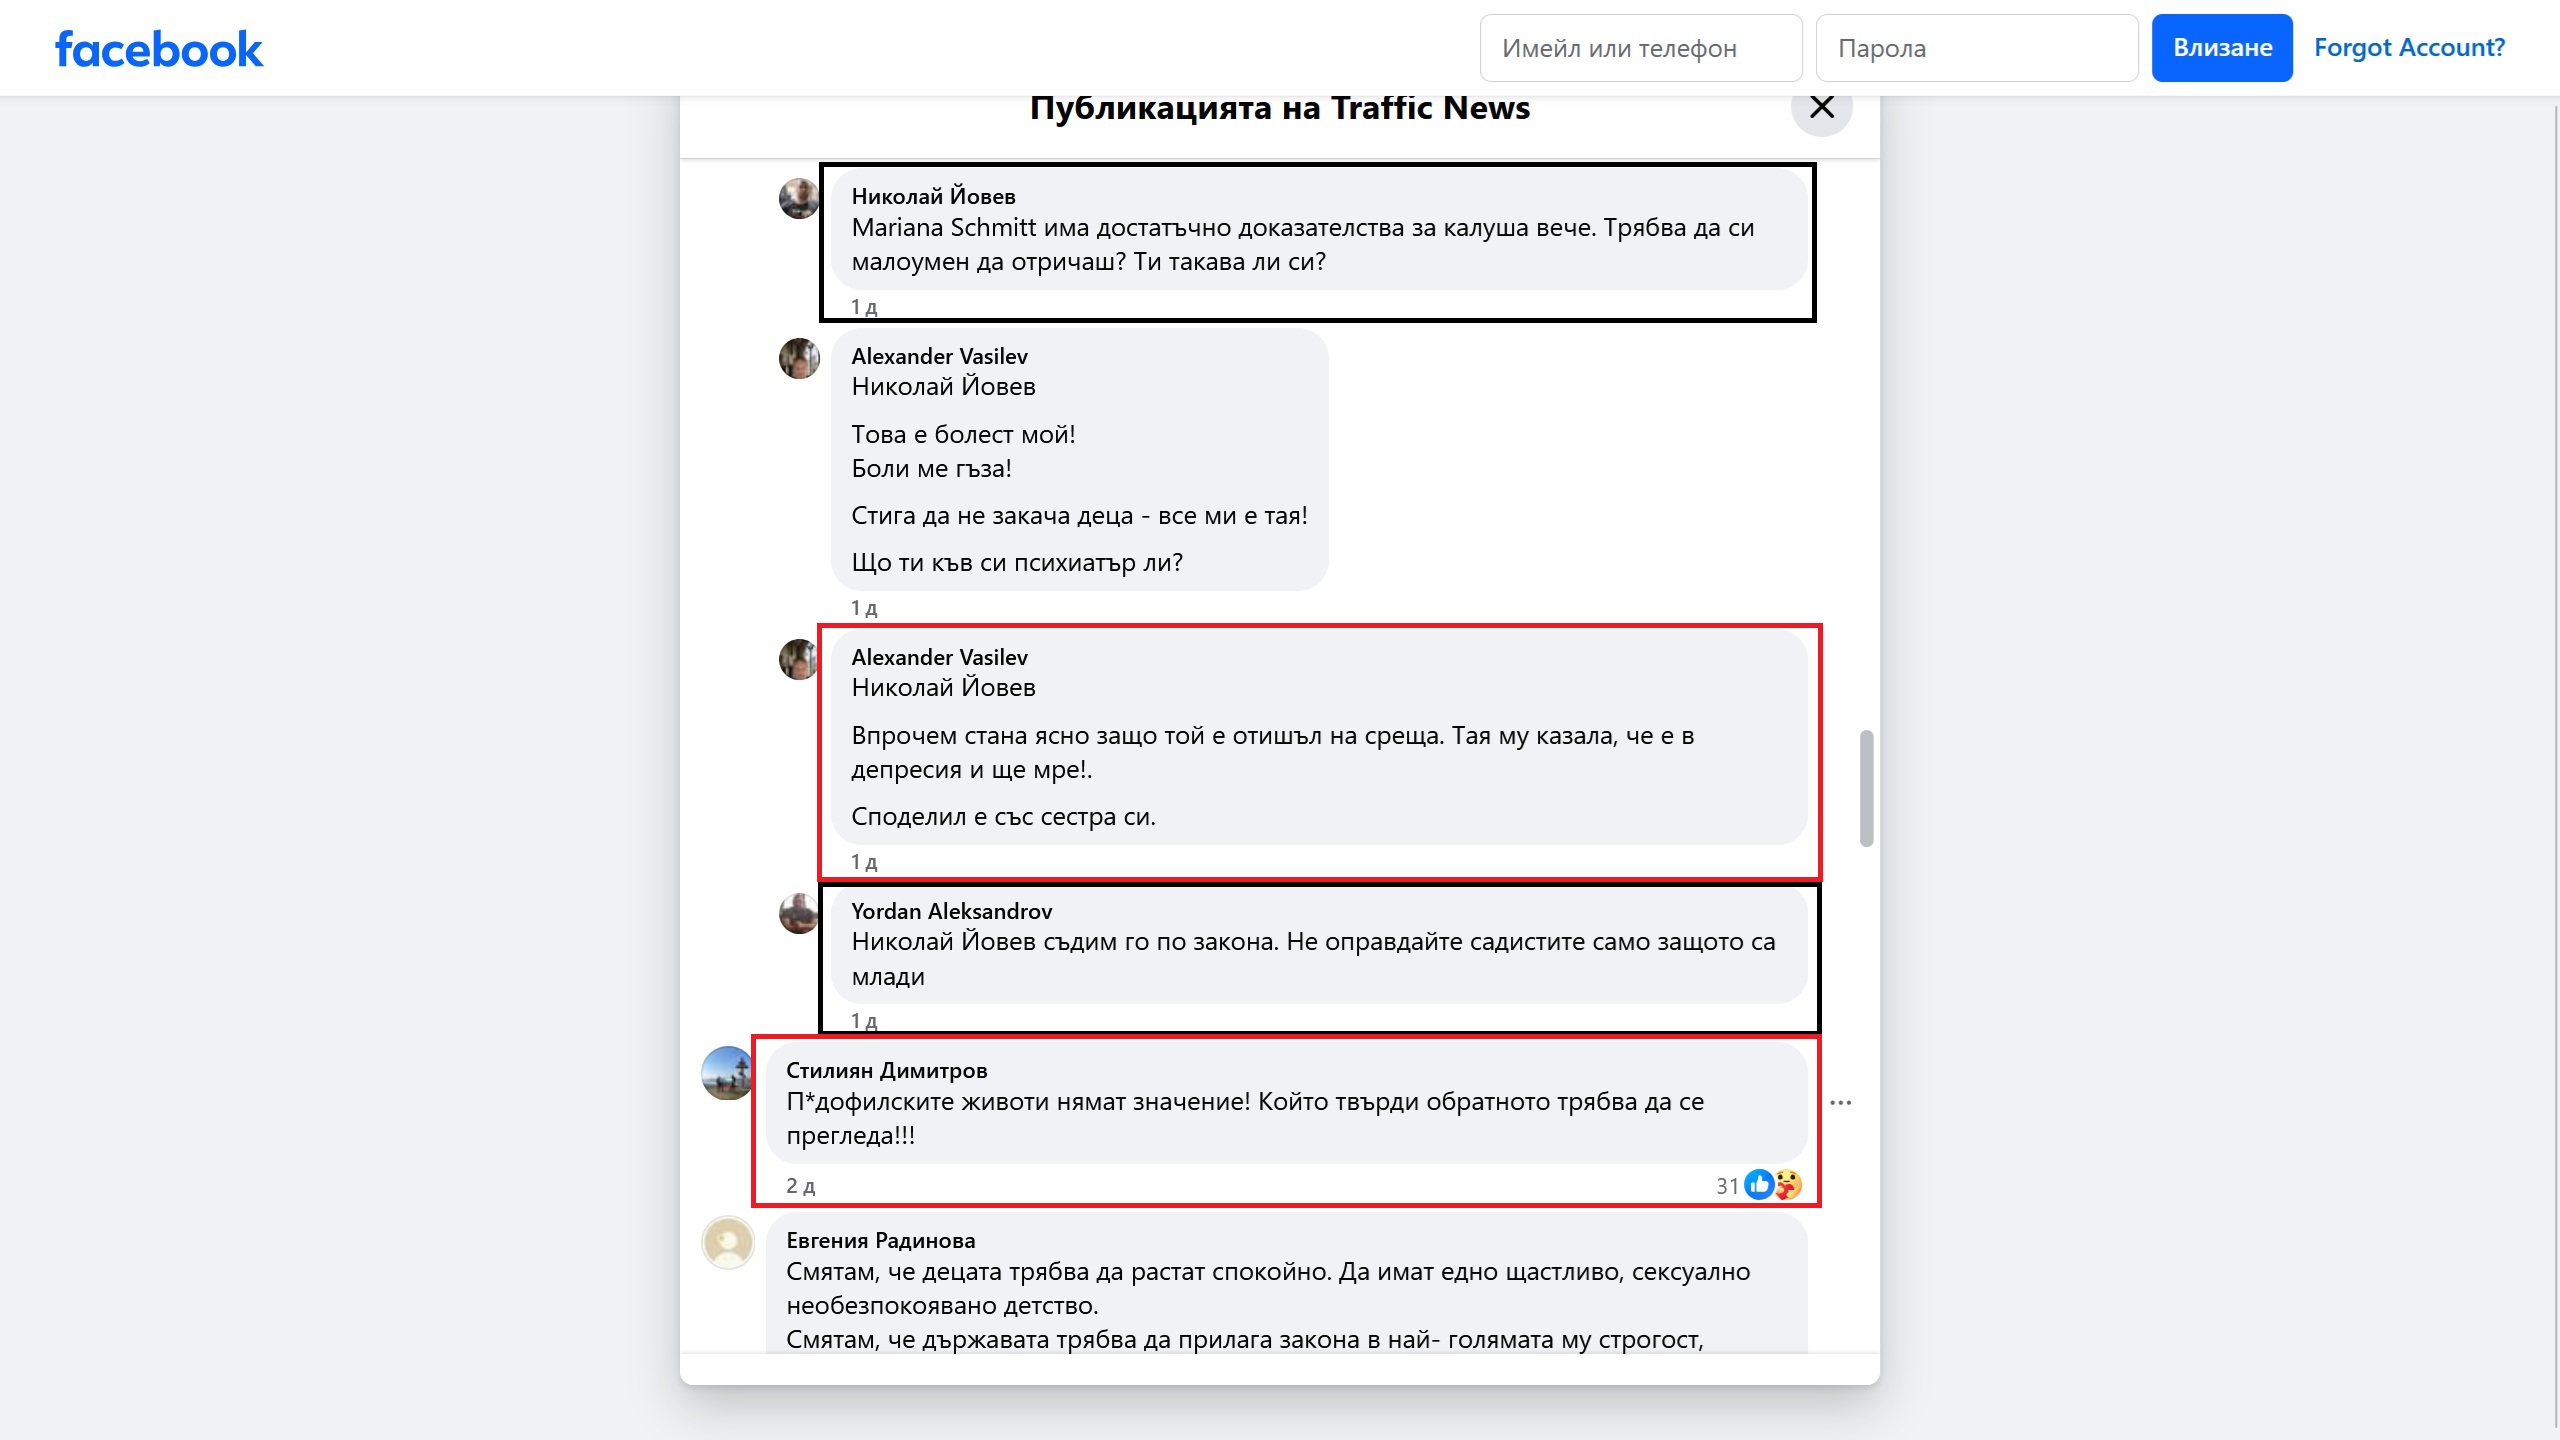Click the 'Публикацията на Traffic News' dialog title
This screenshot has height=1440, width=2560.
[1279, 108]
